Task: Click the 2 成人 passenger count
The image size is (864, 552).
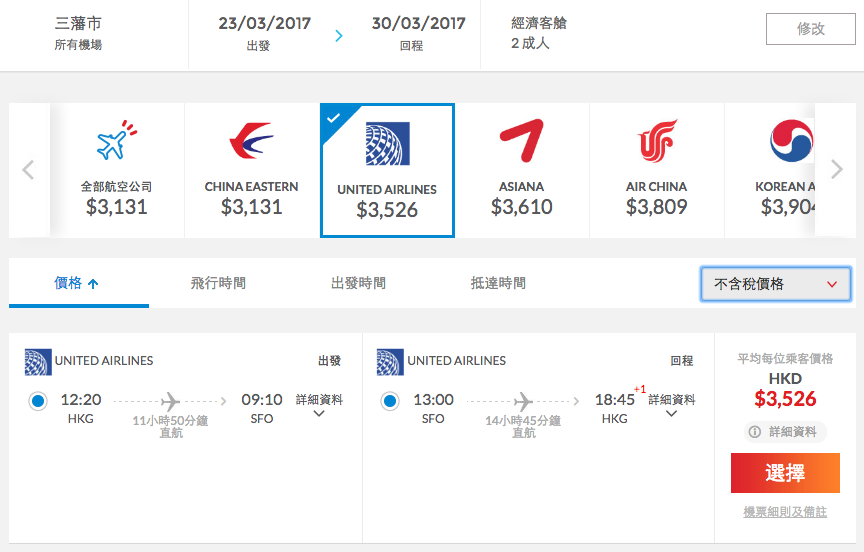Action: (x=530, y=43)
